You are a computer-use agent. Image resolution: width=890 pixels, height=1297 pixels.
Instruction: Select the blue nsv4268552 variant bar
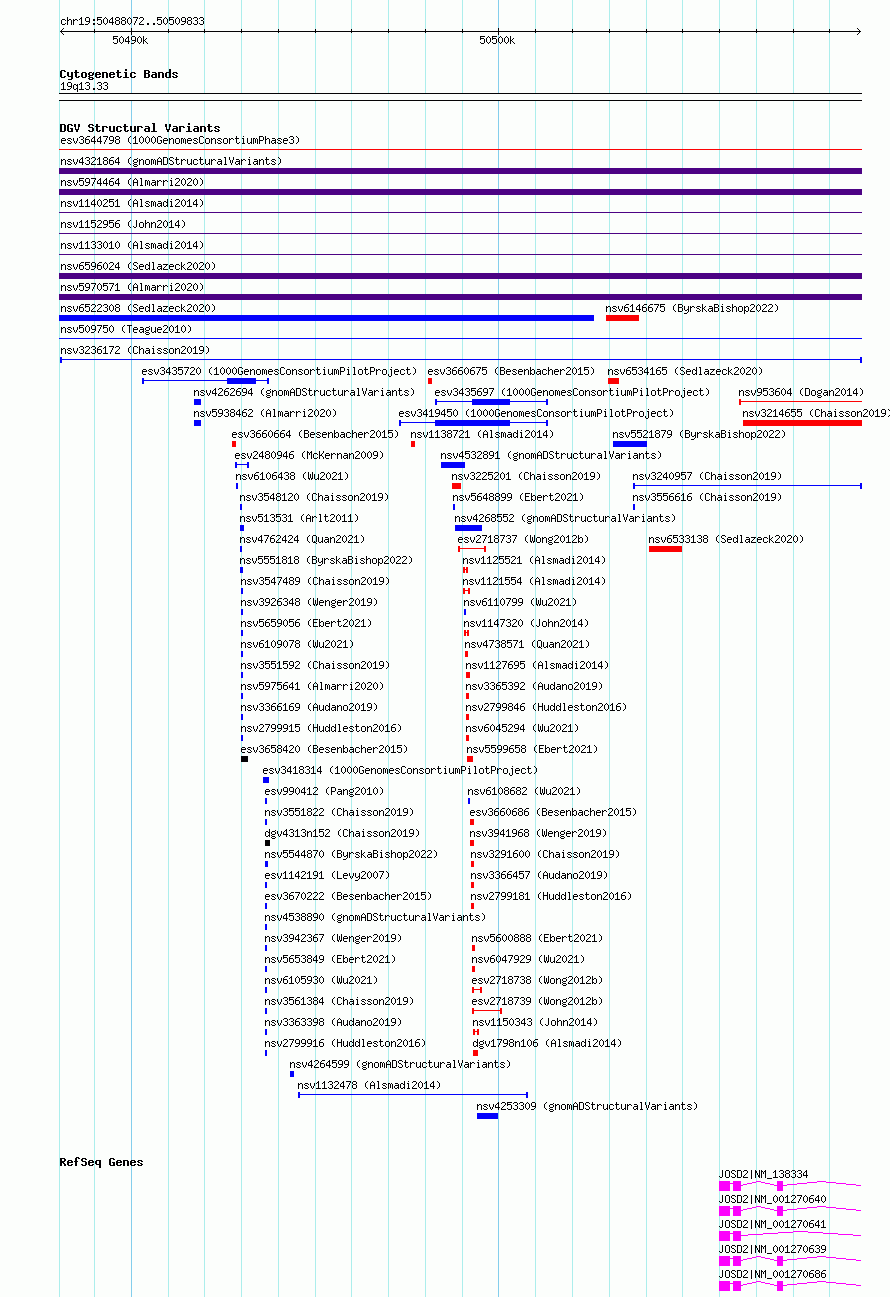pyautogui.click(x=468, y=528)
